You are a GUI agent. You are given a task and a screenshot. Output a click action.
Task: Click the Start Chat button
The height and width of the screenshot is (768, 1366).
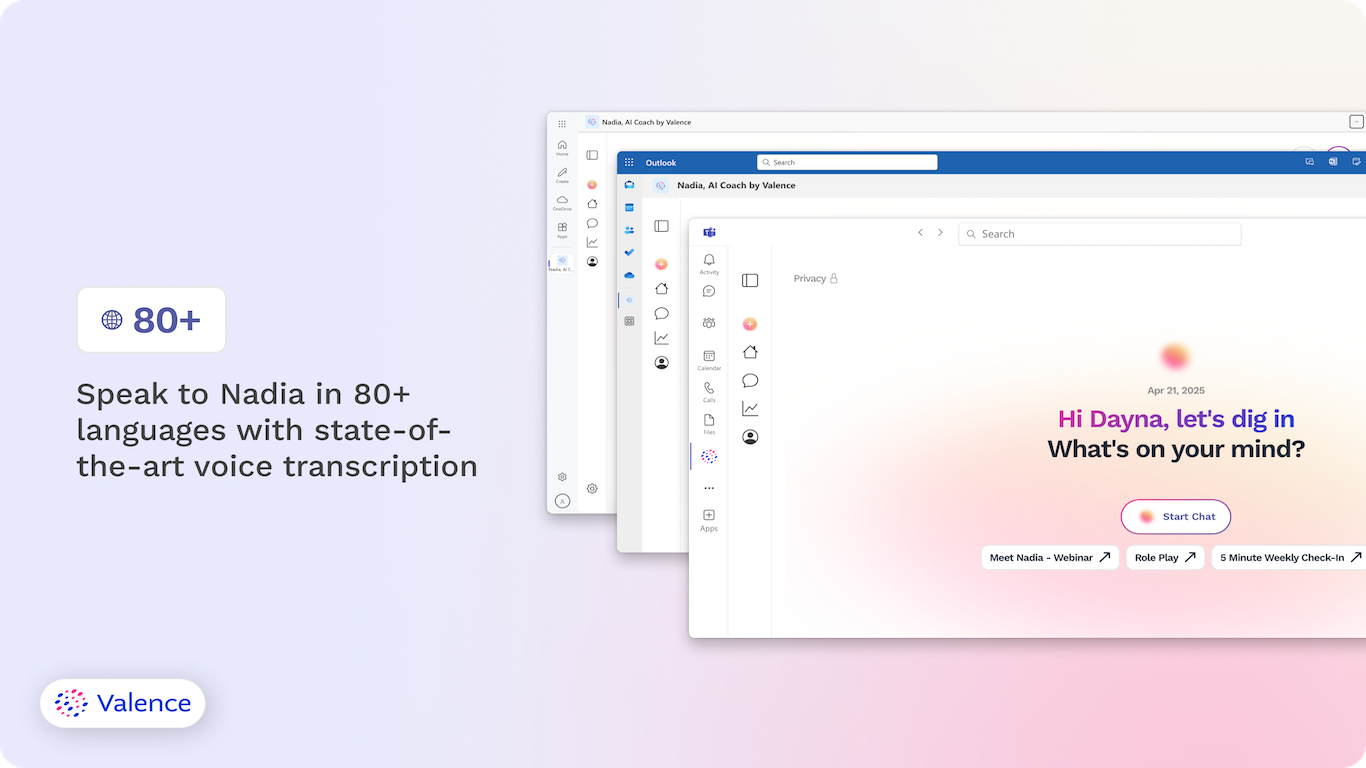(x=1176, y=517)
